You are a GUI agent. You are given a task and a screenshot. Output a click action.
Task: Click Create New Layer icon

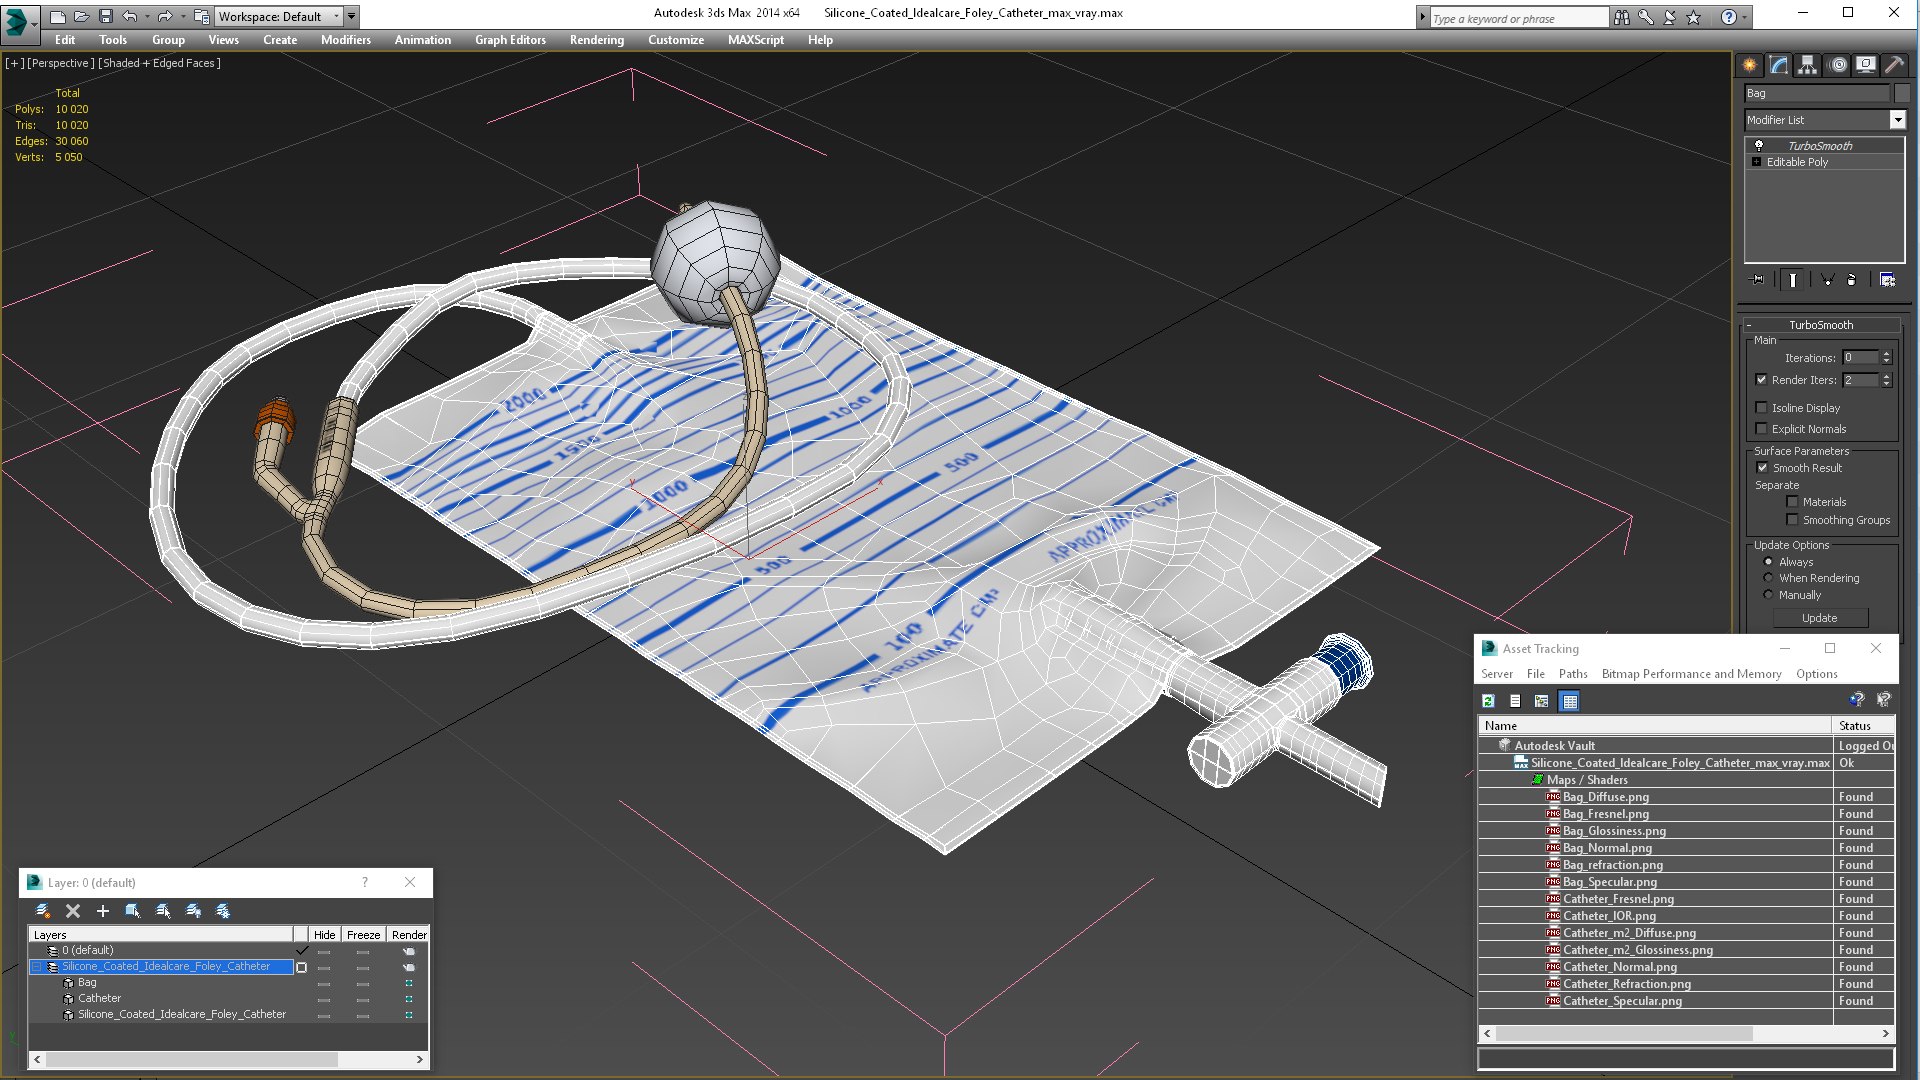(x=43, y=911)
